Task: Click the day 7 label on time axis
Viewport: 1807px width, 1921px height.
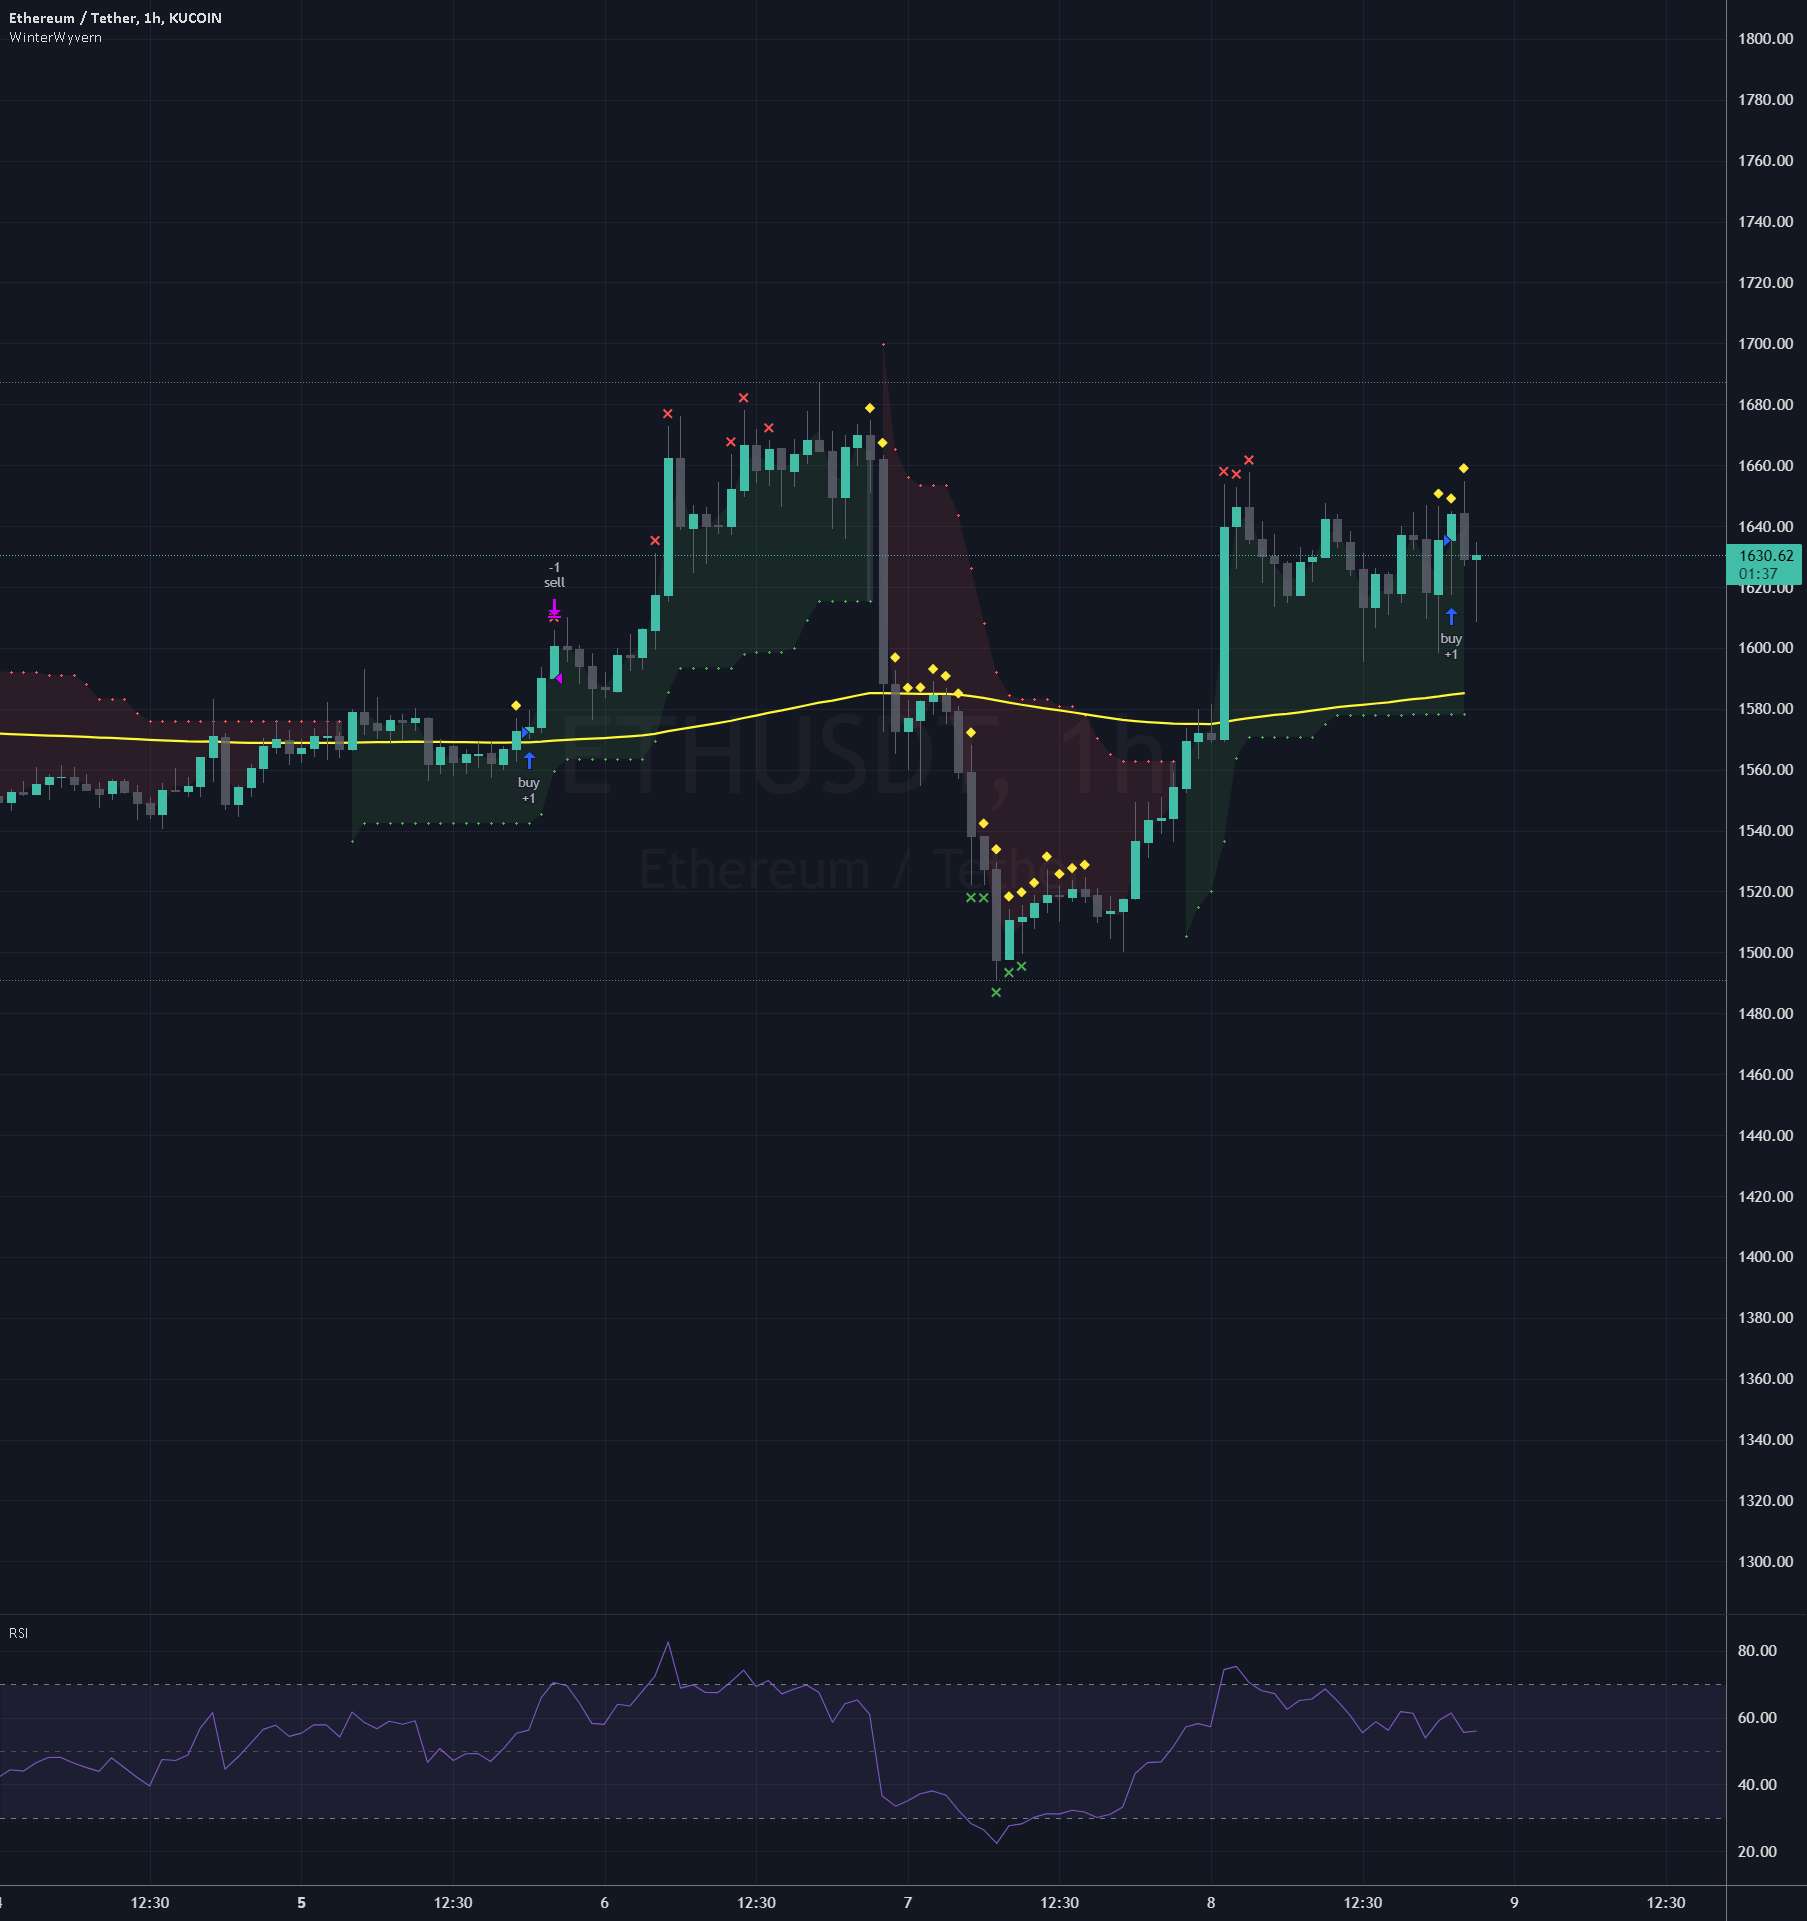Action: point(907,1903)
